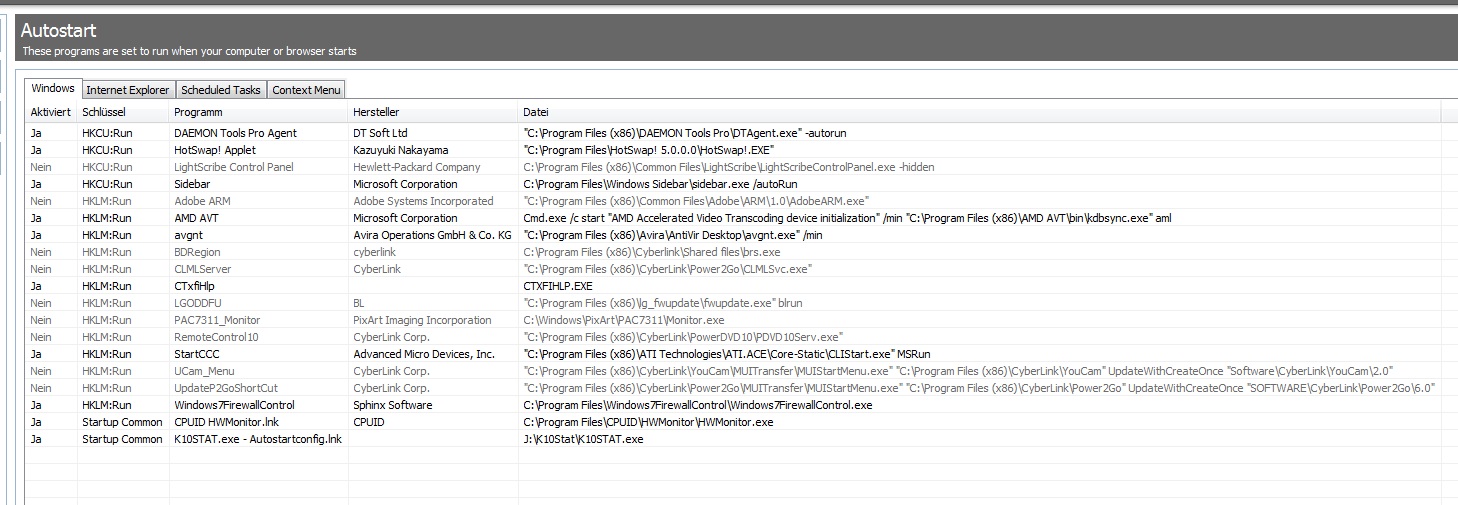Screen dimensions: 1458x505
Task: Click the J:\K10Stat\K10STAT.EXE file path
Action: click(x=583, y=439)
